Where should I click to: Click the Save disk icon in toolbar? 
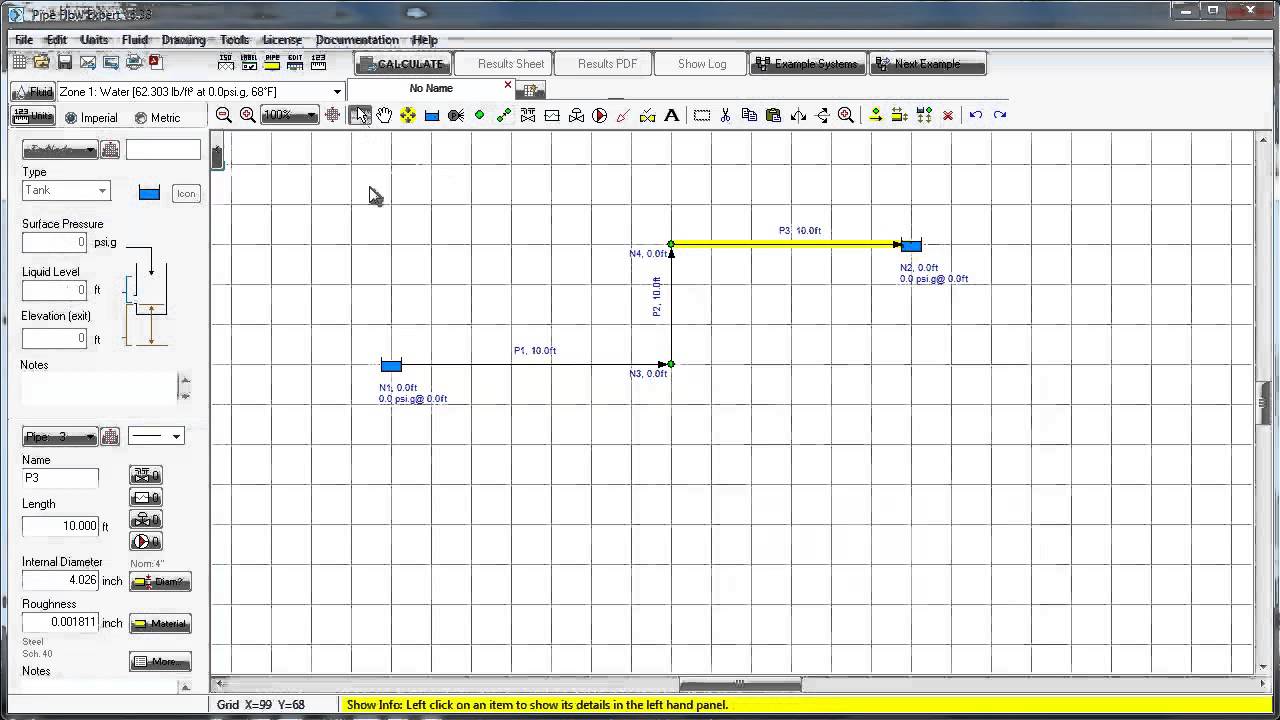(65, 62)
